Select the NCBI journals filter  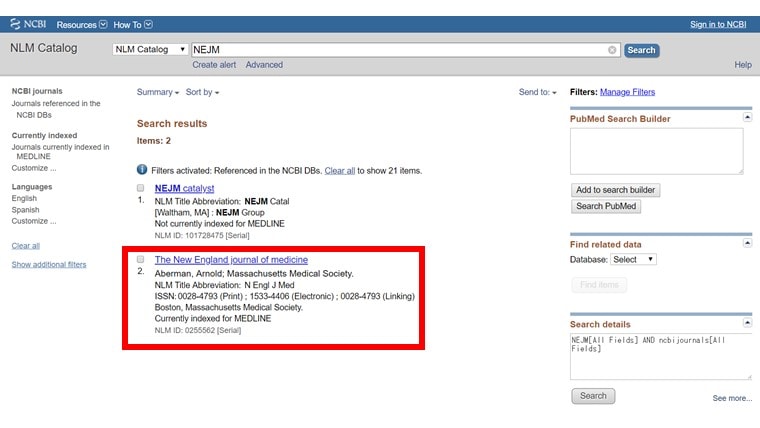pyautogui.click(x=37, y=91)
